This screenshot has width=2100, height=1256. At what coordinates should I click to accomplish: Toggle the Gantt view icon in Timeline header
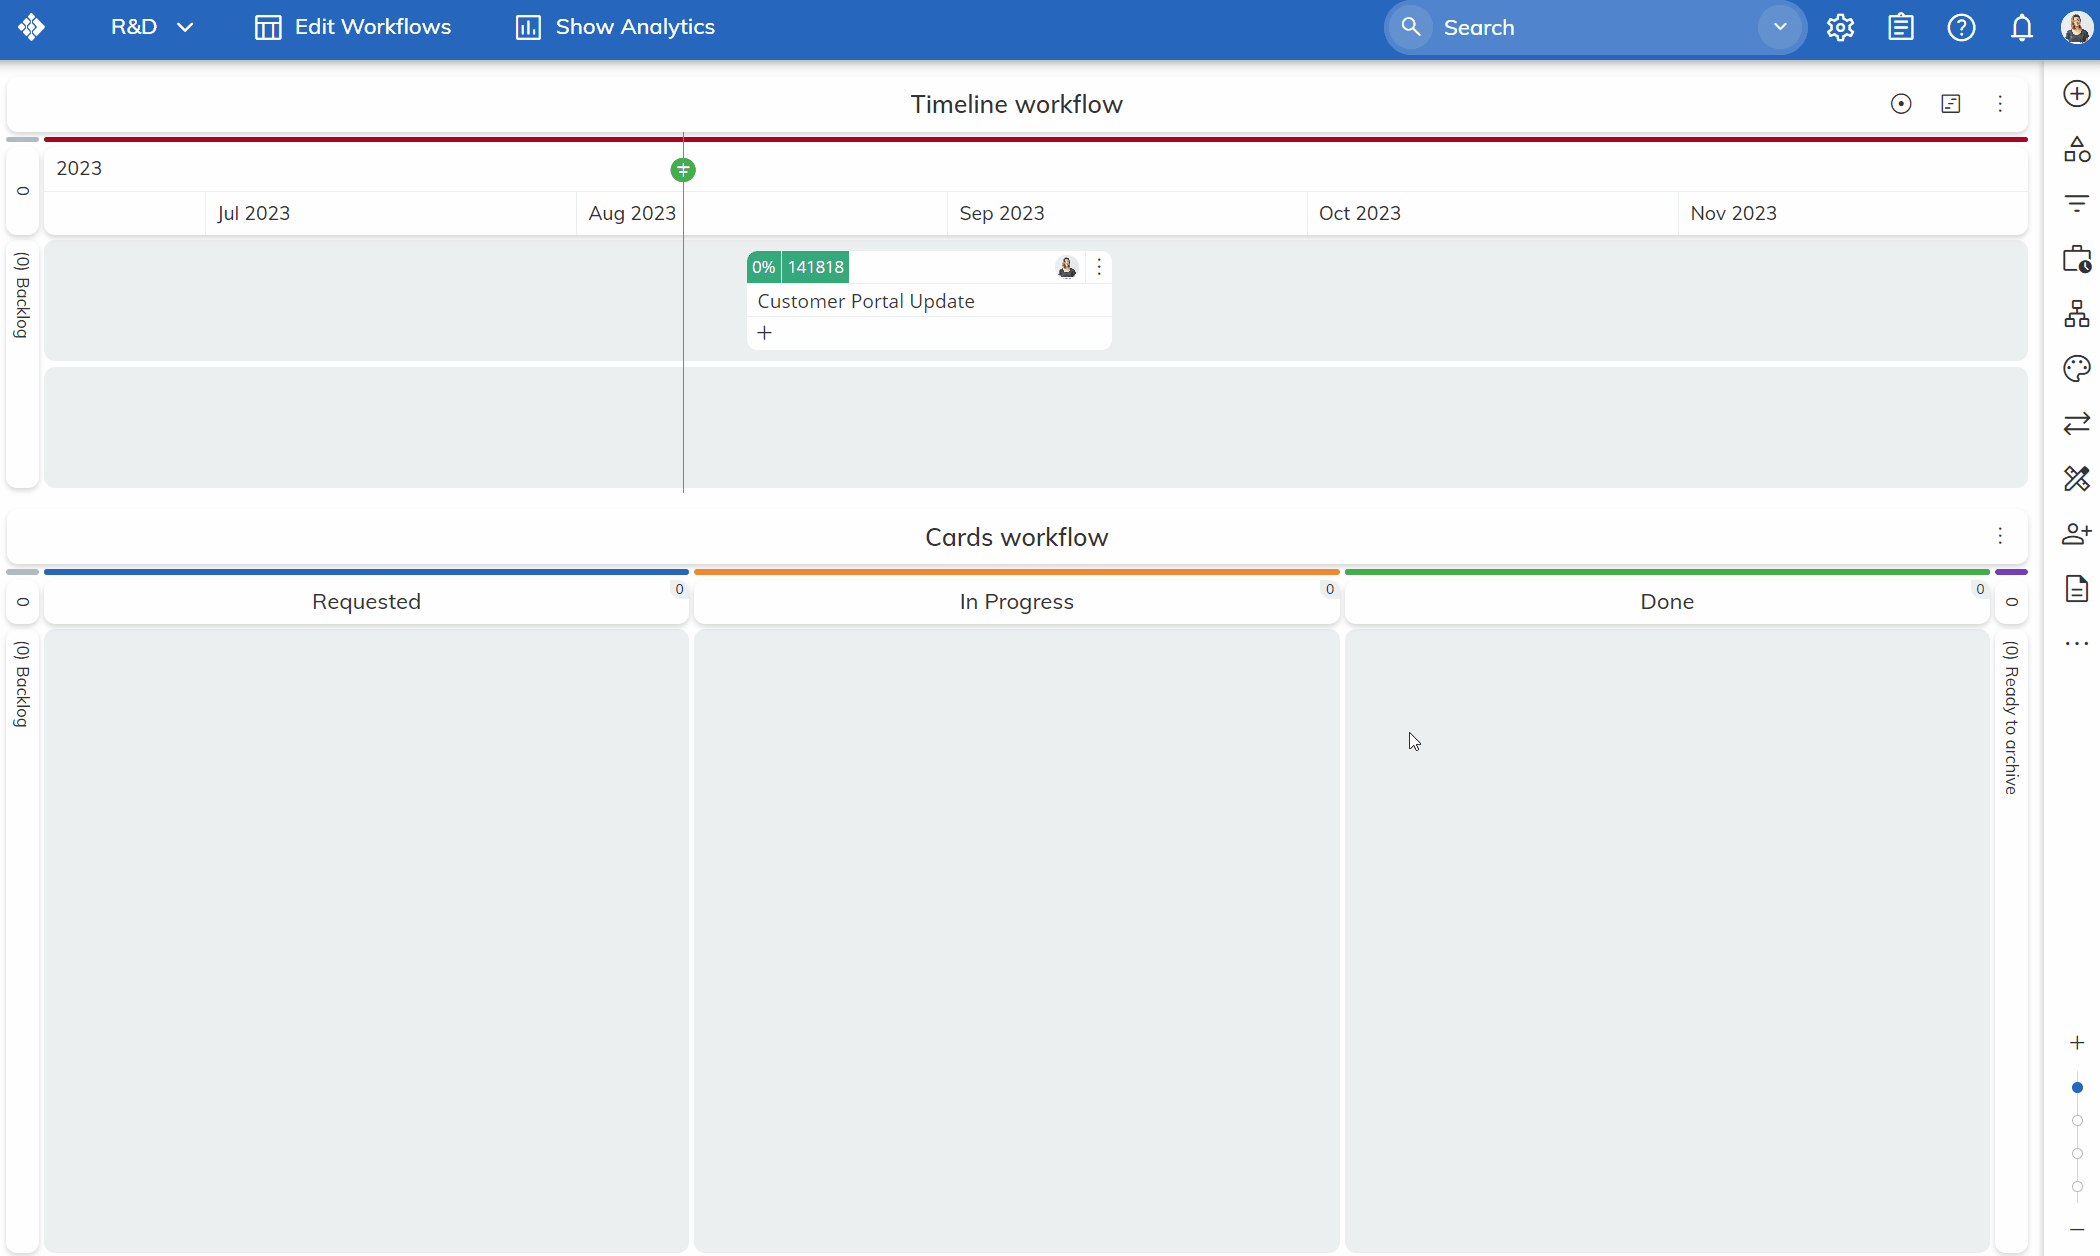pyautogui.click(x=1950, y=104)
